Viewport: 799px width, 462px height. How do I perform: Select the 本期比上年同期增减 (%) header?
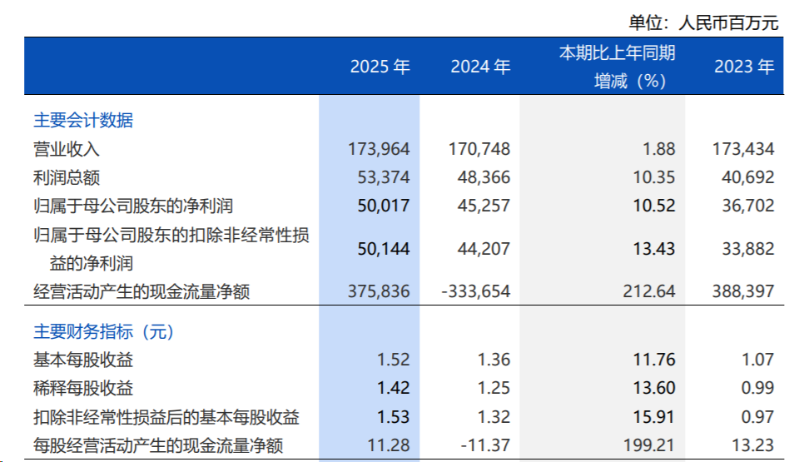pos(616,67)
